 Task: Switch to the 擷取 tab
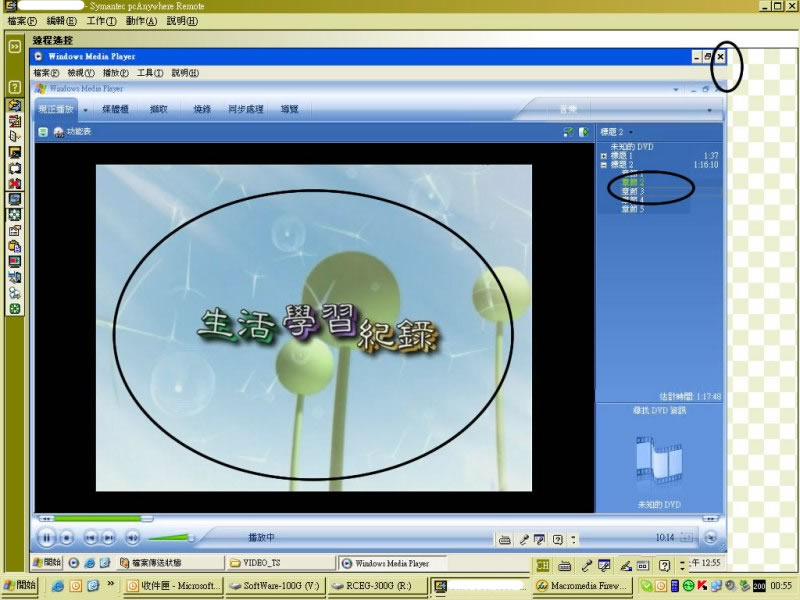[x=159, y=109]
